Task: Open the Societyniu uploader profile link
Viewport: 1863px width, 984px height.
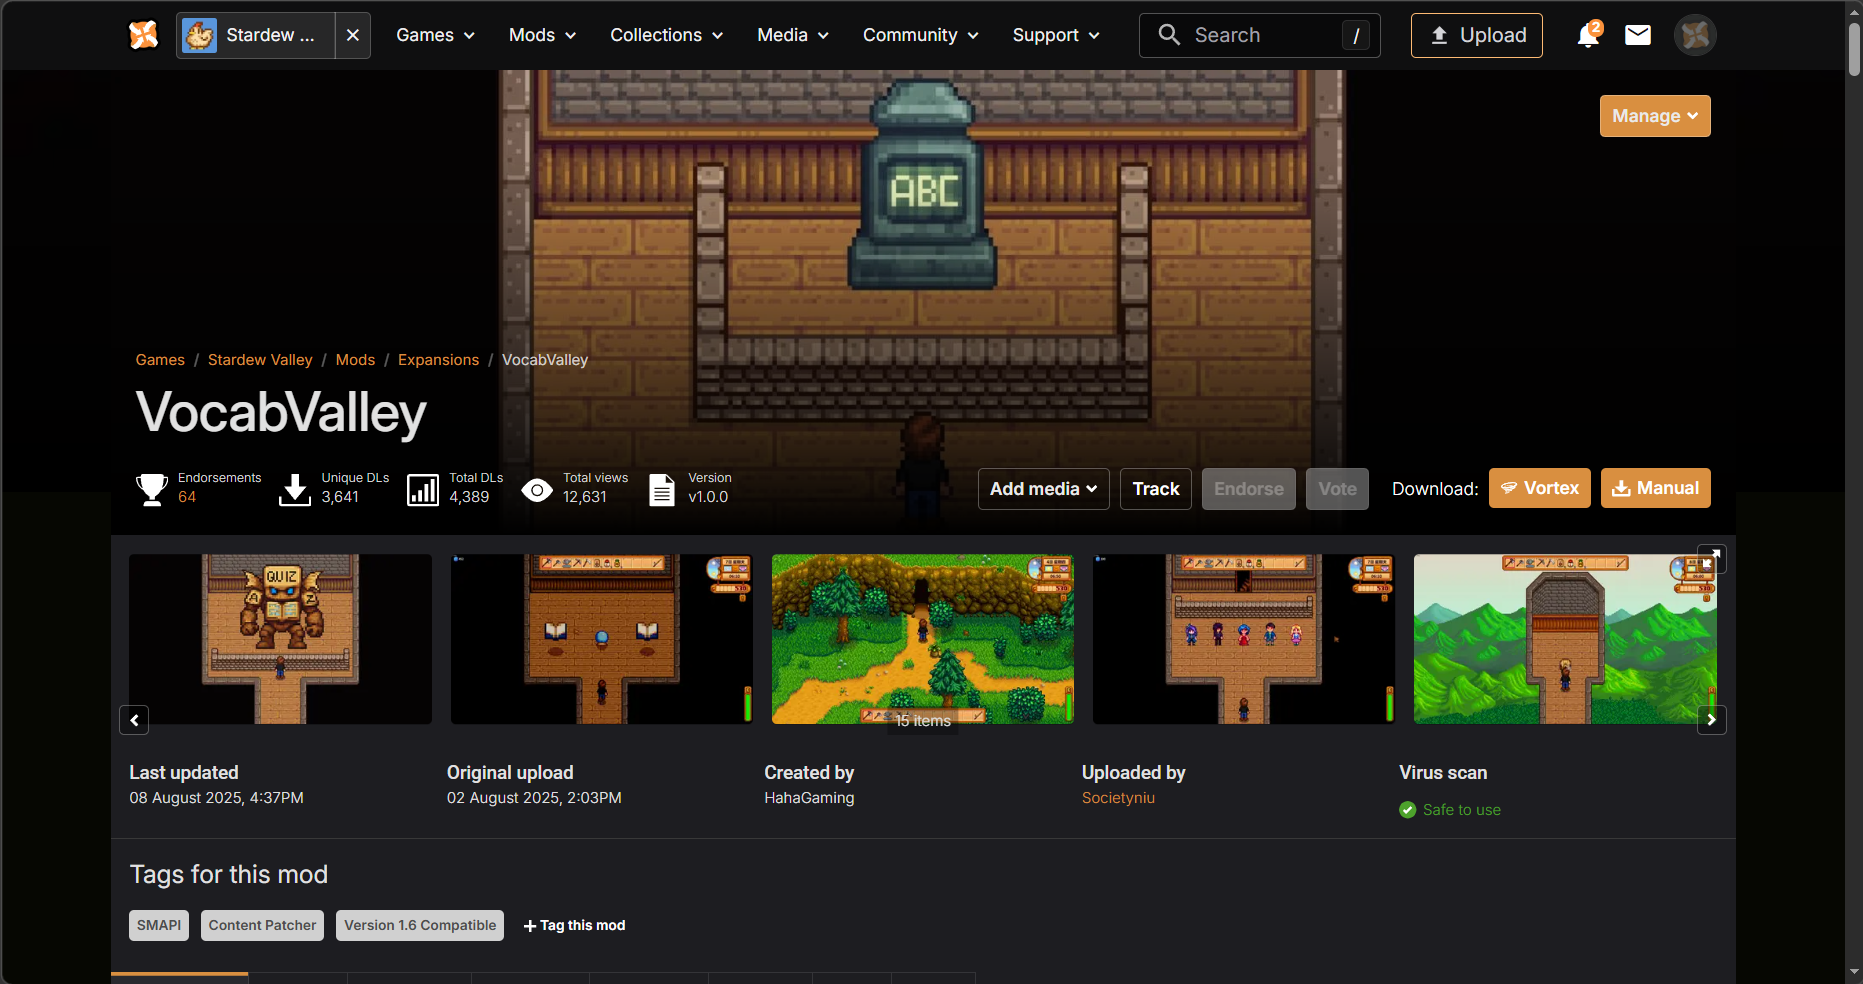Action: point(1118,798)
